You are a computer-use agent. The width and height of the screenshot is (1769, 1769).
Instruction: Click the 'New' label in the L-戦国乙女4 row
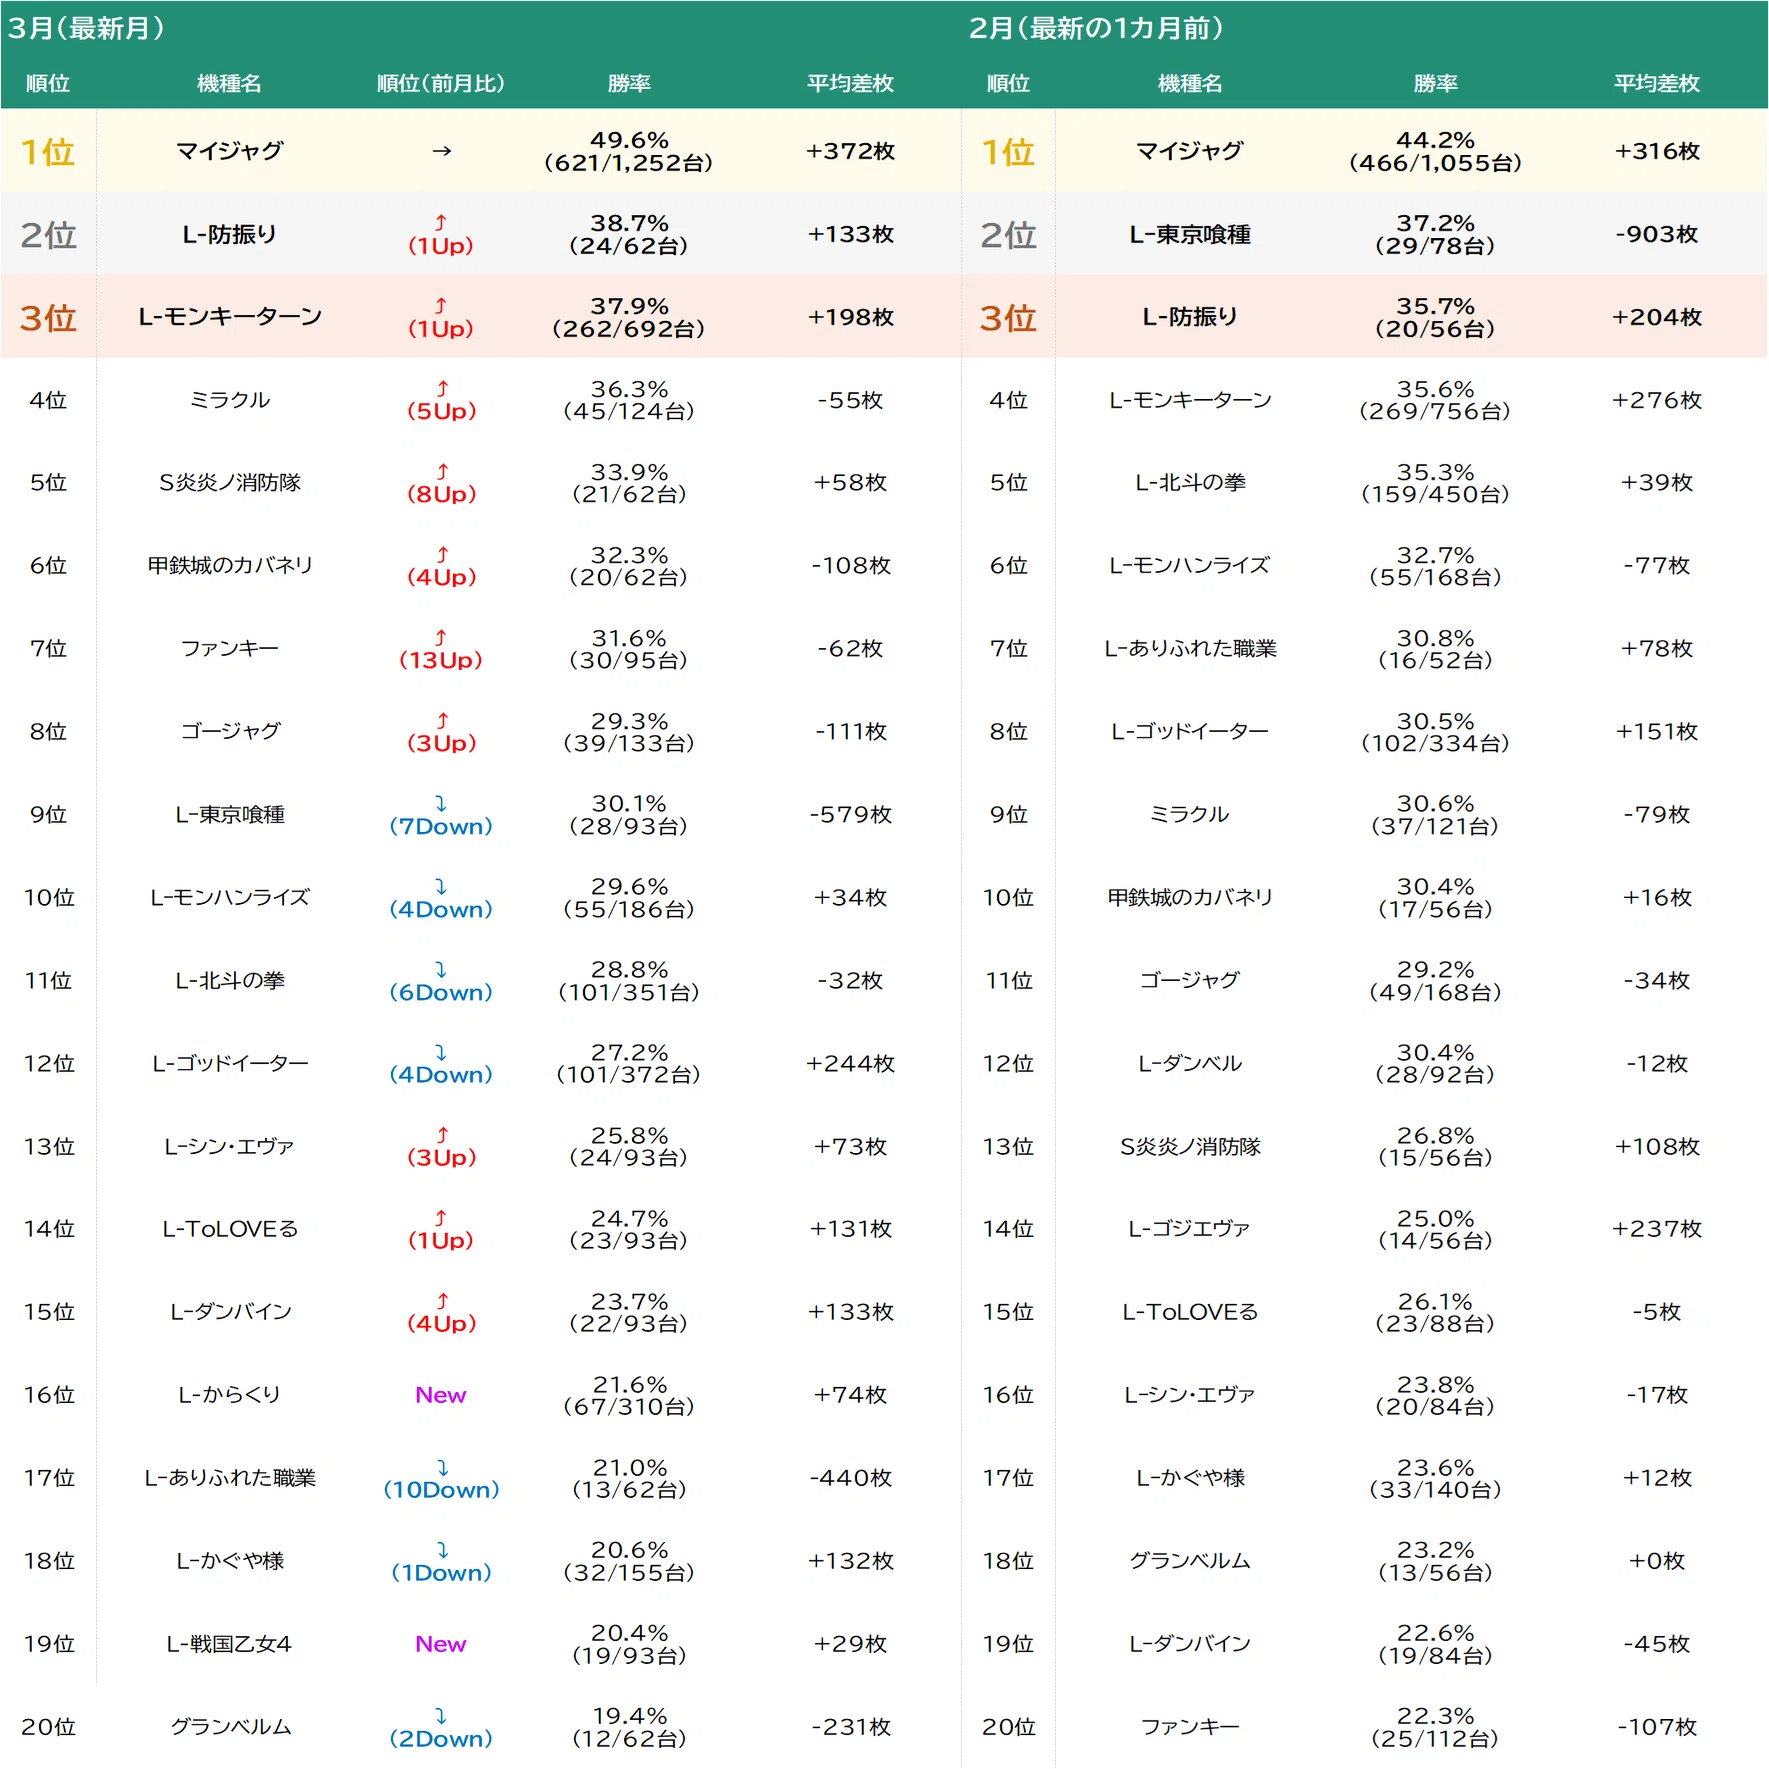(441, 1644)
